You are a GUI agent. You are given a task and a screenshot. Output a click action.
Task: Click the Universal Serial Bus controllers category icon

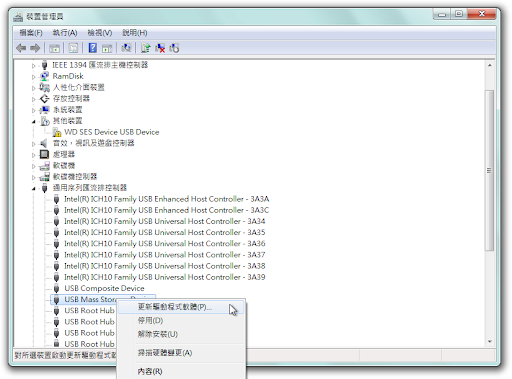tap(45, 188)
